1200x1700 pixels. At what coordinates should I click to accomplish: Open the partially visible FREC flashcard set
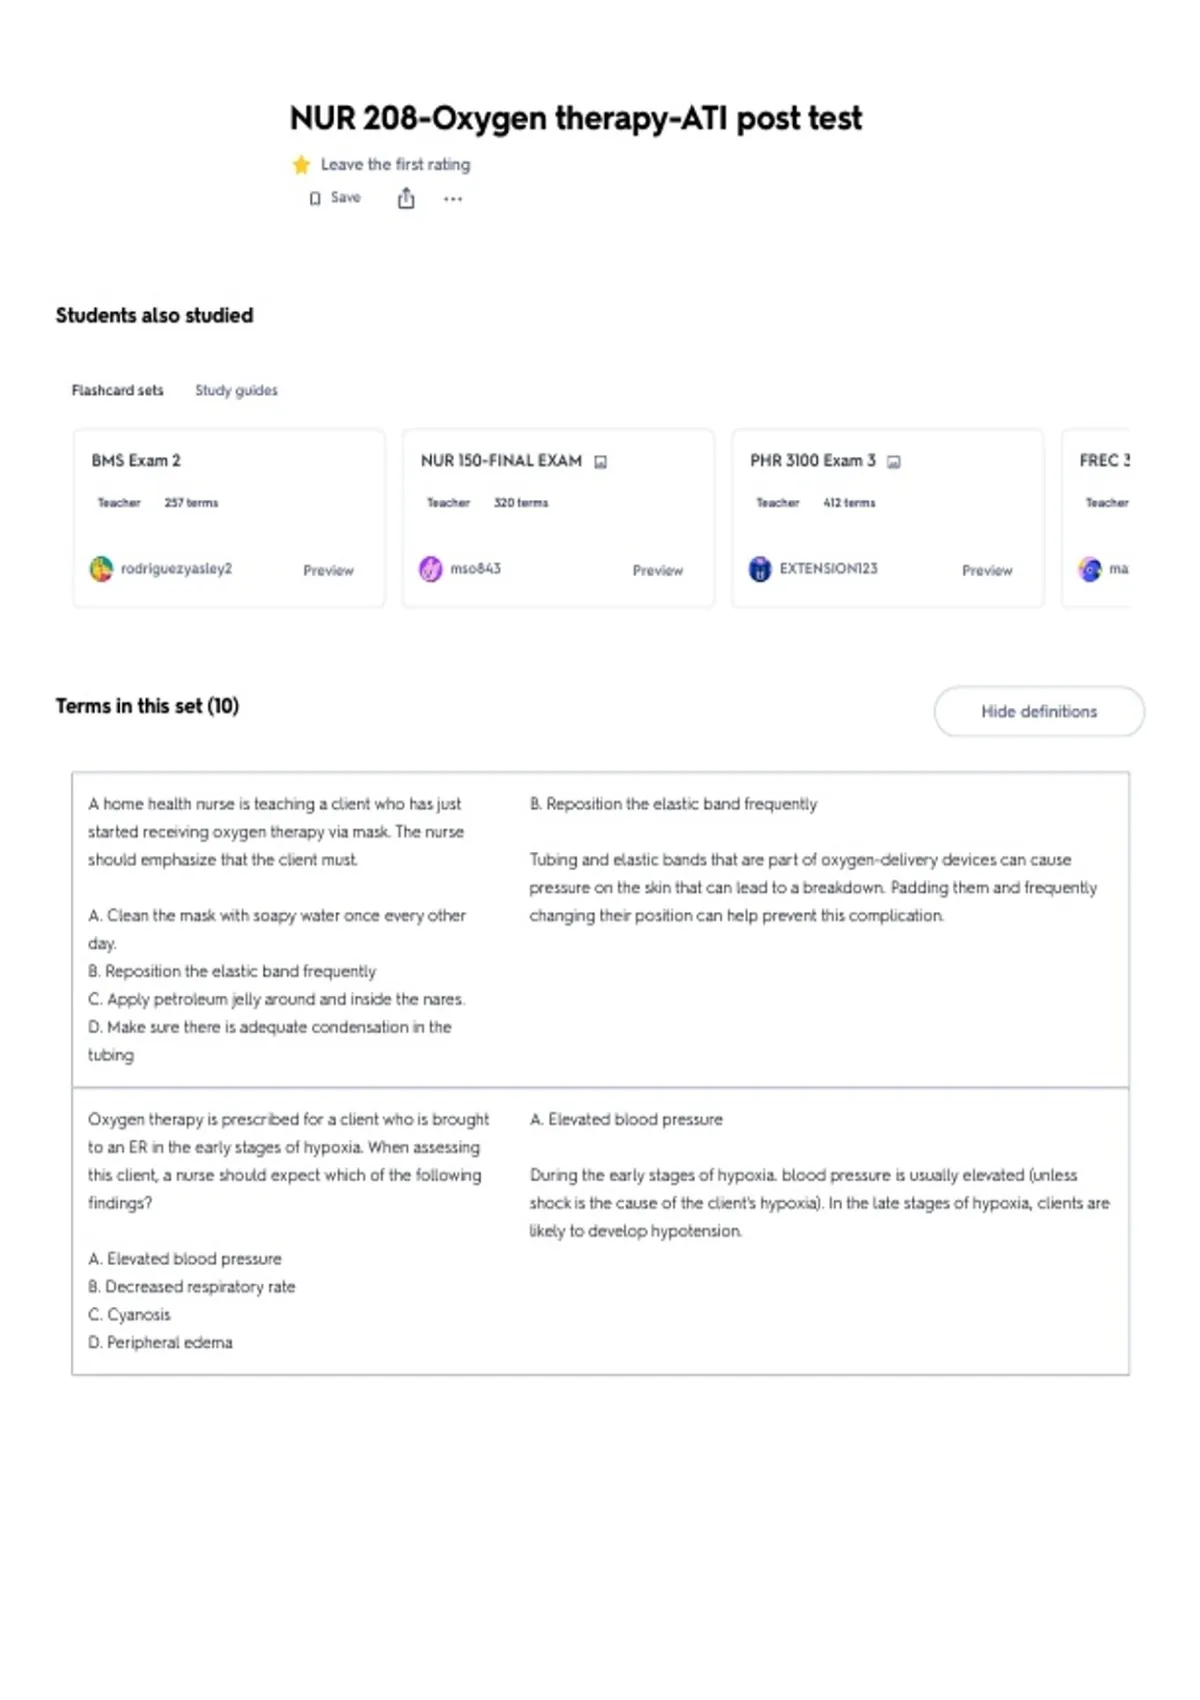pyautogui.click(x=1097, y=518)
